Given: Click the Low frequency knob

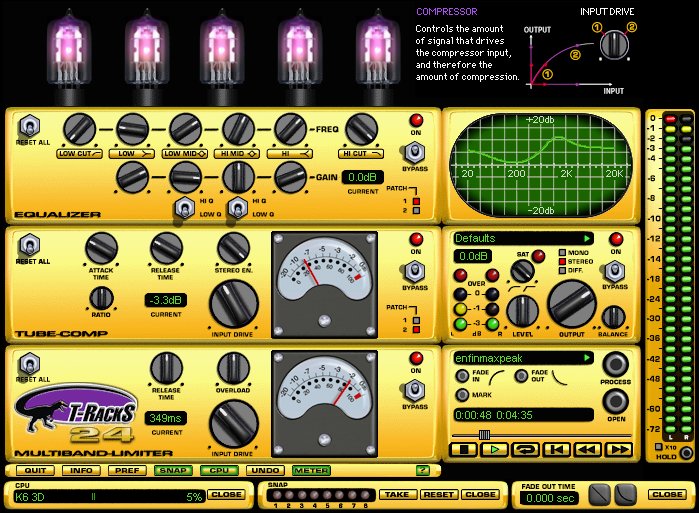Looking at the screenshot, I should coord(132,129).
